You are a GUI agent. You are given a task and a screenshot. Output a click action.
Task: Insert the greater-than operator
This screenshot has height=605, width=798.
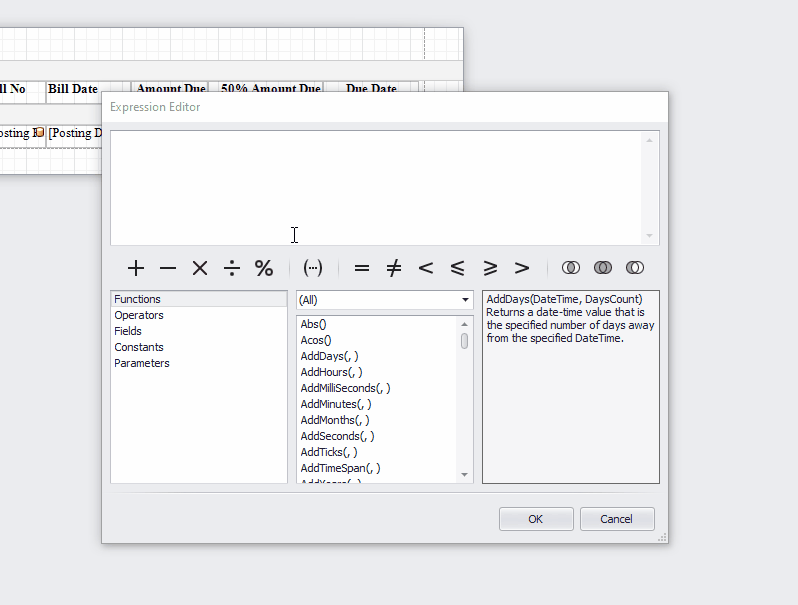[x=522, y=268]
